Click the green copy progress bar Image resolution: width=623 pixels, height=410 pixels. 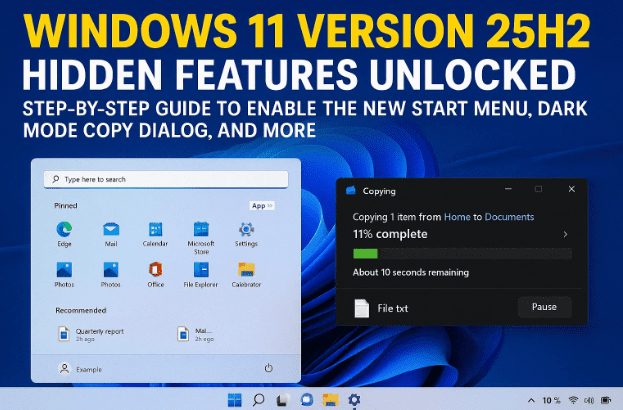[x=365, y=253]
